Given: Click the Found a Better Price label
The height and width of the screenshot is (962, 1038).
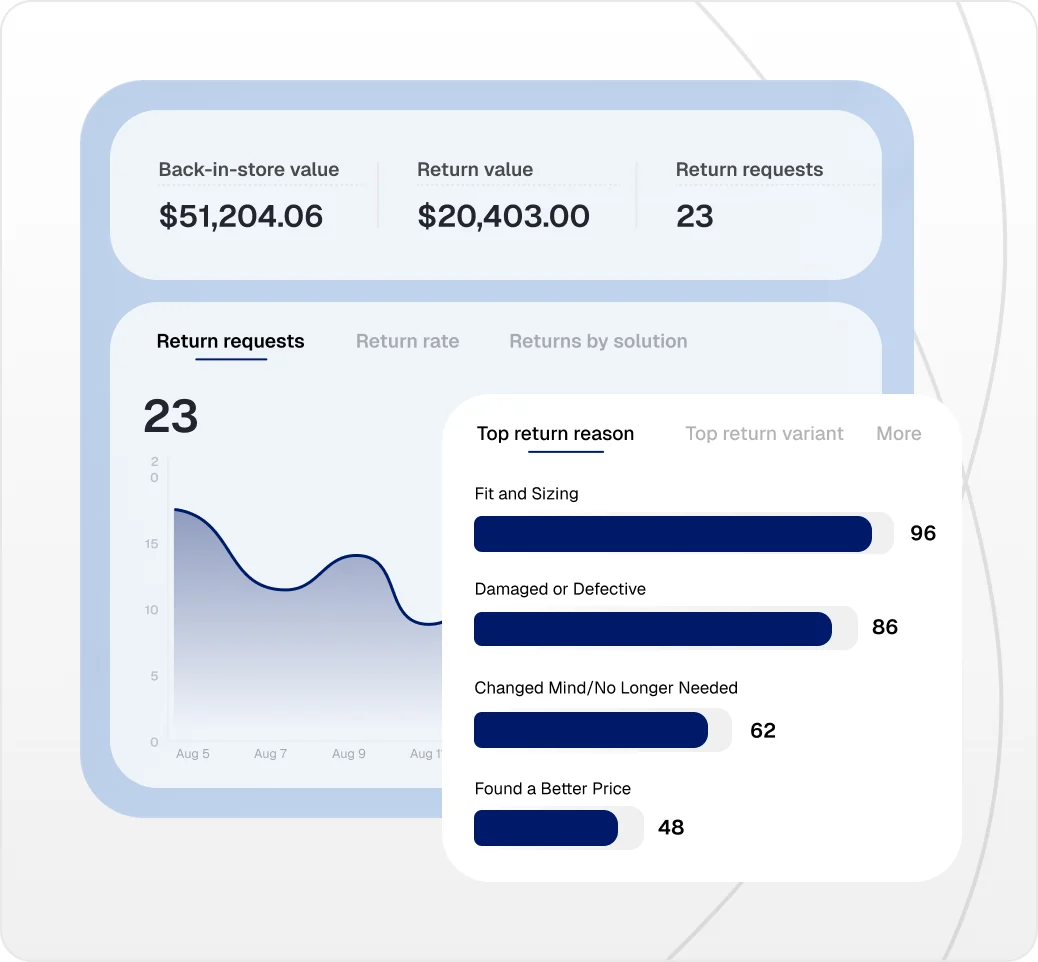Looking at the screenshot, I should point(553,789).
